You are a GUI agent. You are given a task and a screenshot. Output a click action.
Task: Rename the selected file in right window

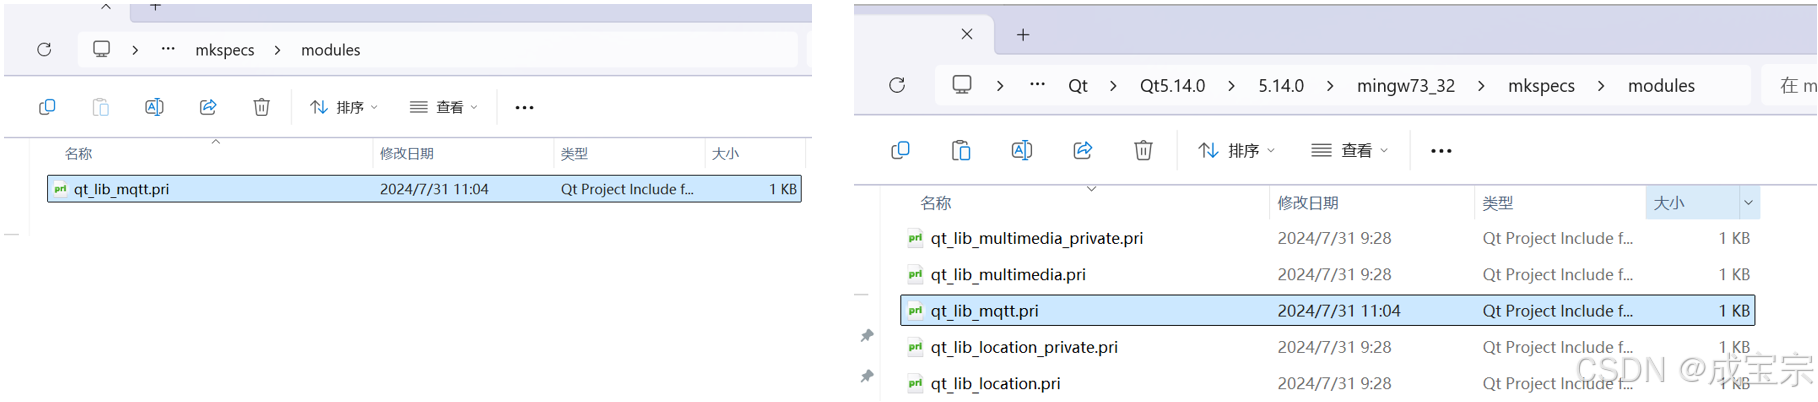coord(1022,151)
